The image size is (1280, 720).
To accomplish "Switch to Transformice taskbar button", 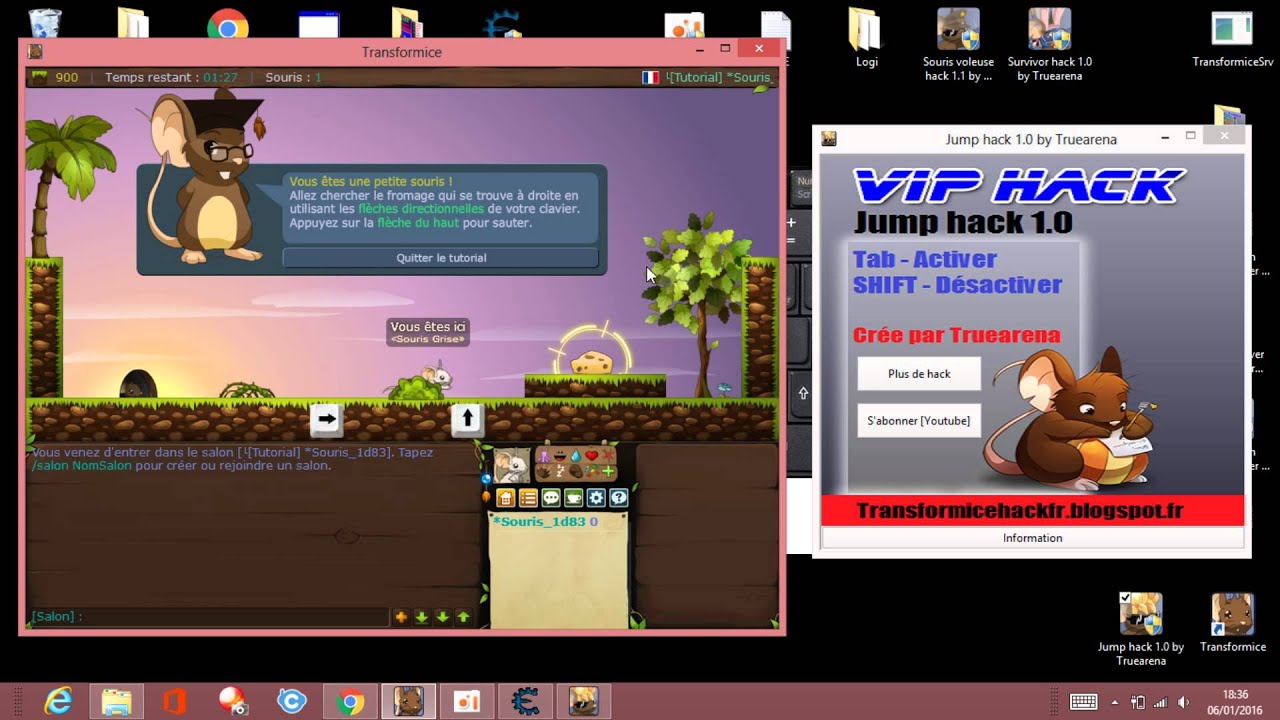I will click(x=408, y=702).
